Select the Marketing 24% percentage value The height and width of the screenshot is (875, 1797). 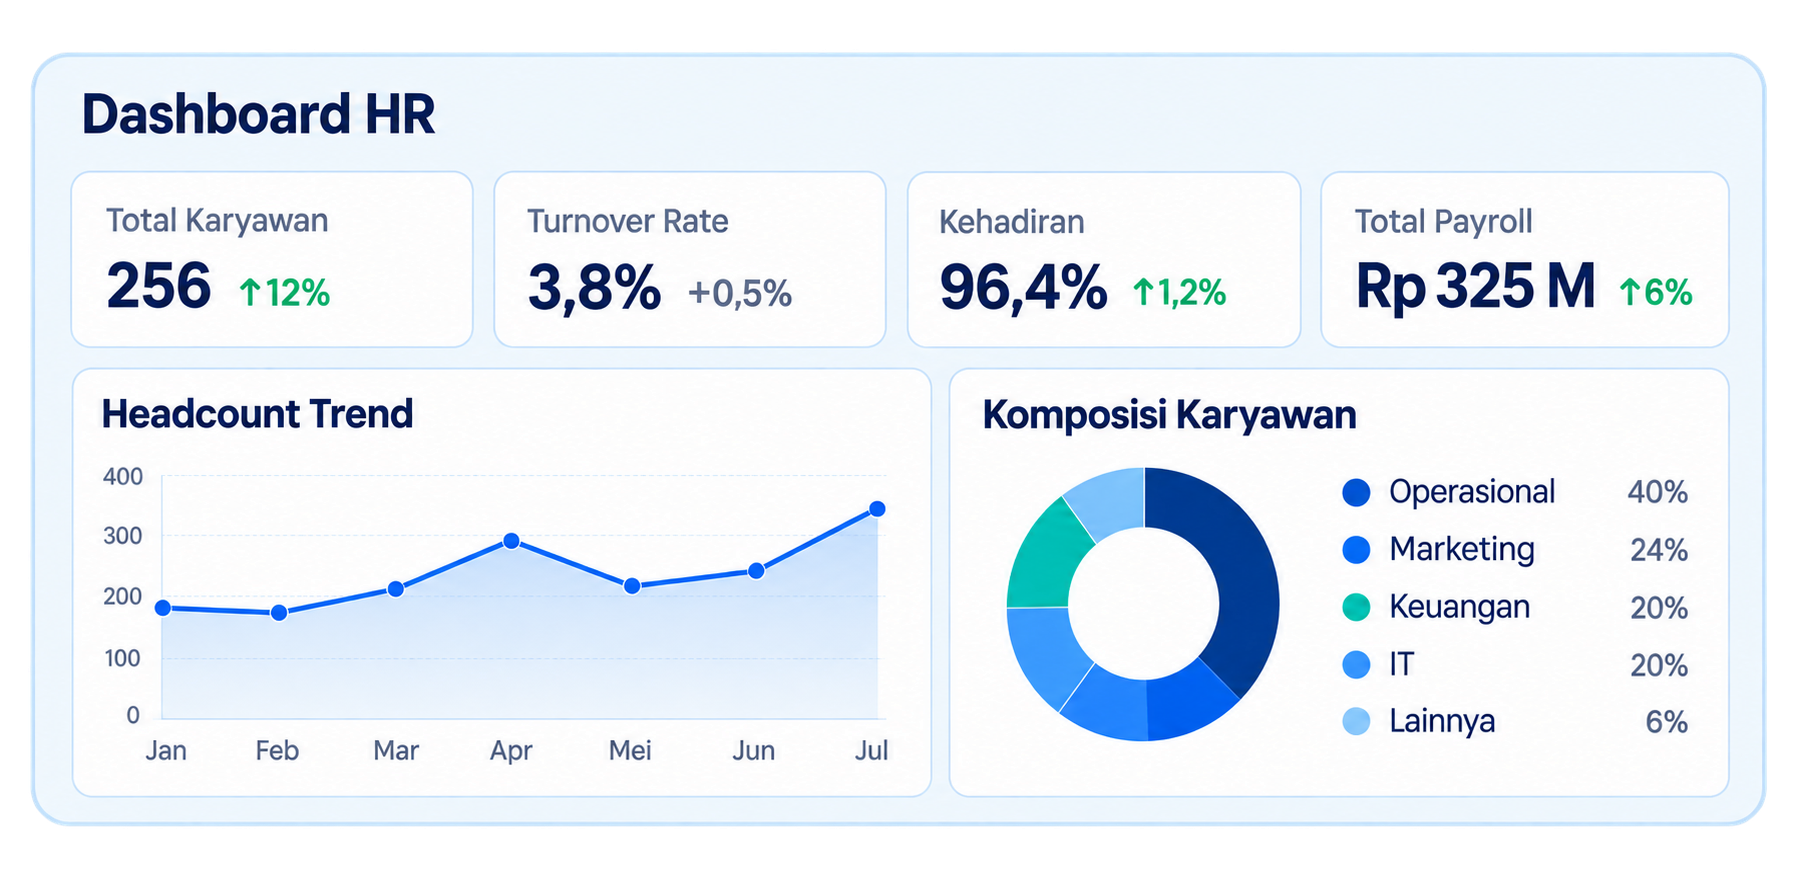coord(1659,550)
